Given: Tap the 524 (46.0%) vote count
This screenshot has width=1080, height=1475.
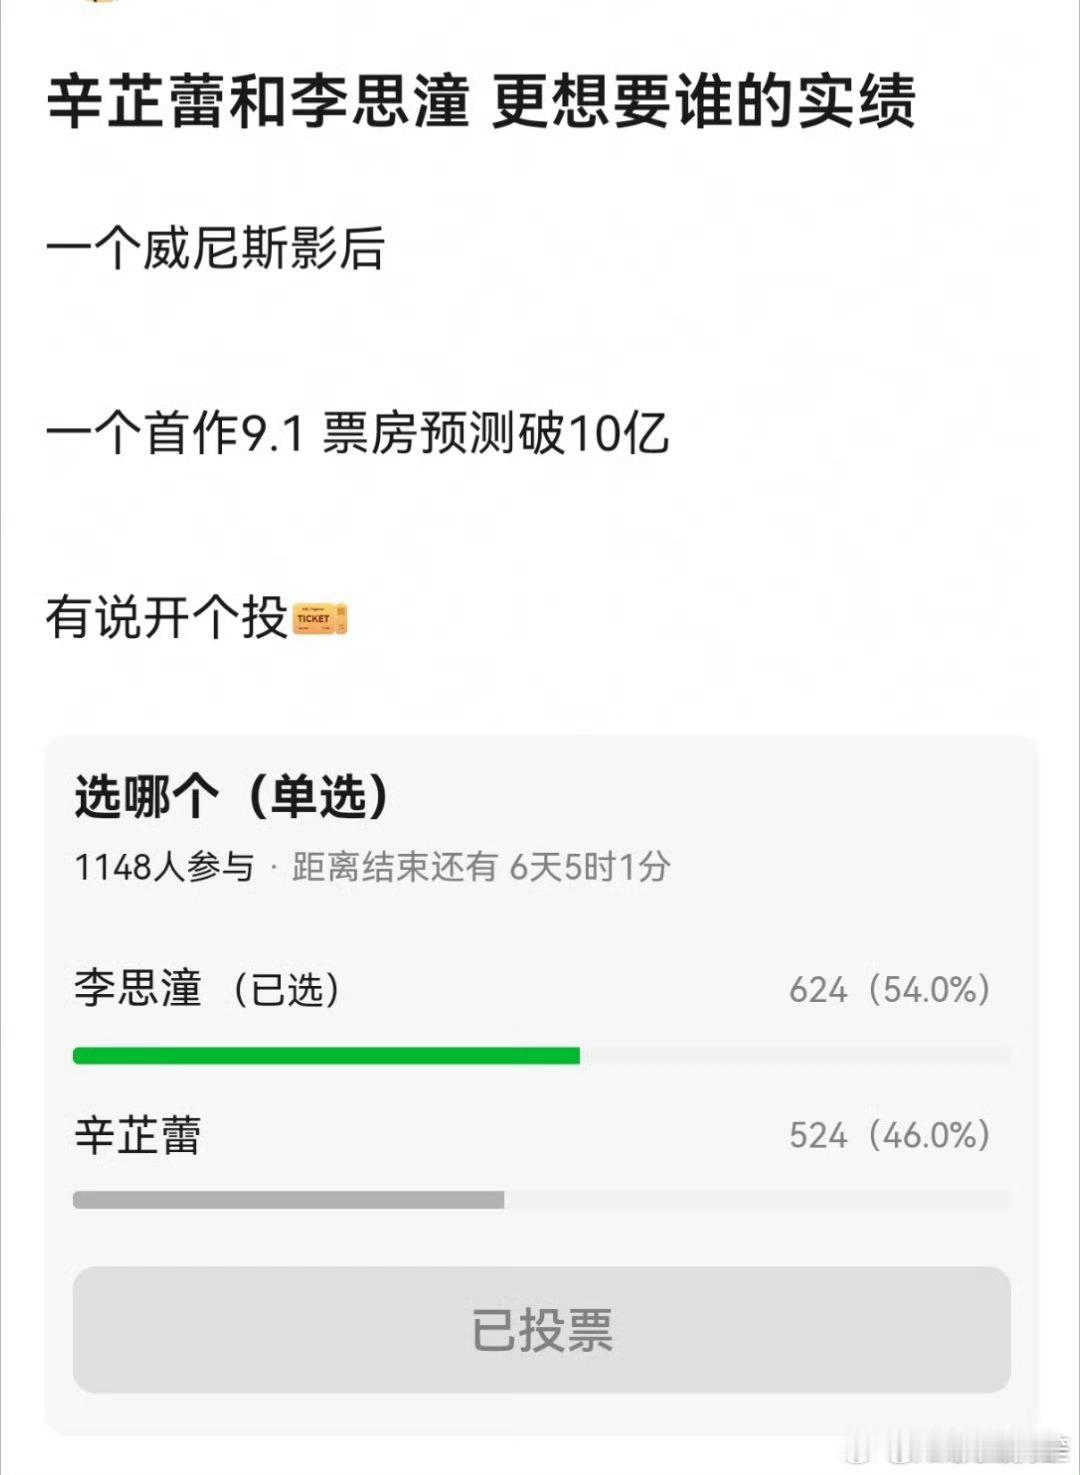Looking at the screenshot, I should [x=889, y=1136].
